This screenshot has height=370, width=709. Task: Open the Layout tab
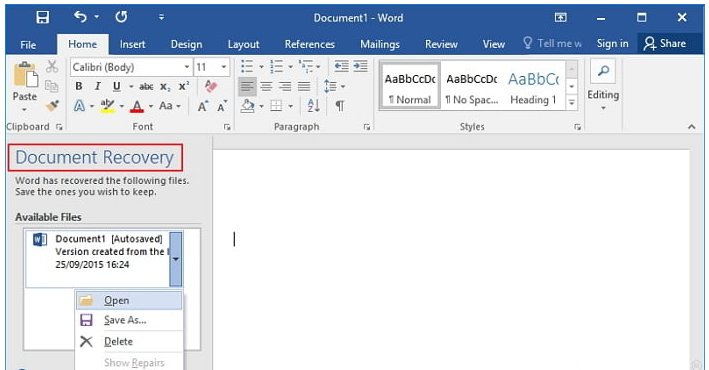(243, 44)
